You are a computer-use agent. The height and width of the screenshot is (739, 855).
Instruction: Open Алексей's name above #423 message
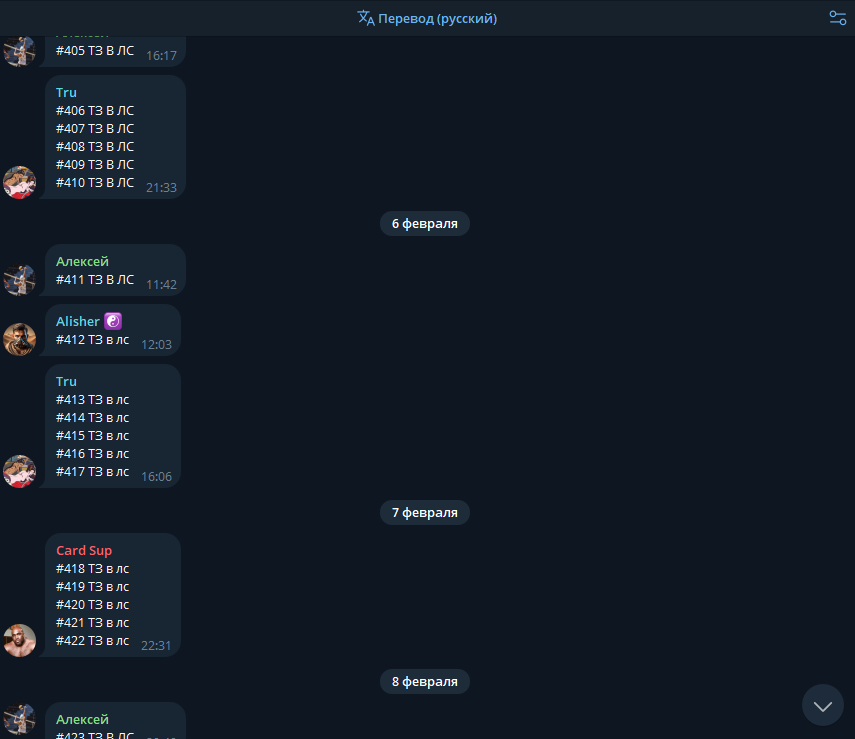click(82, 719)
